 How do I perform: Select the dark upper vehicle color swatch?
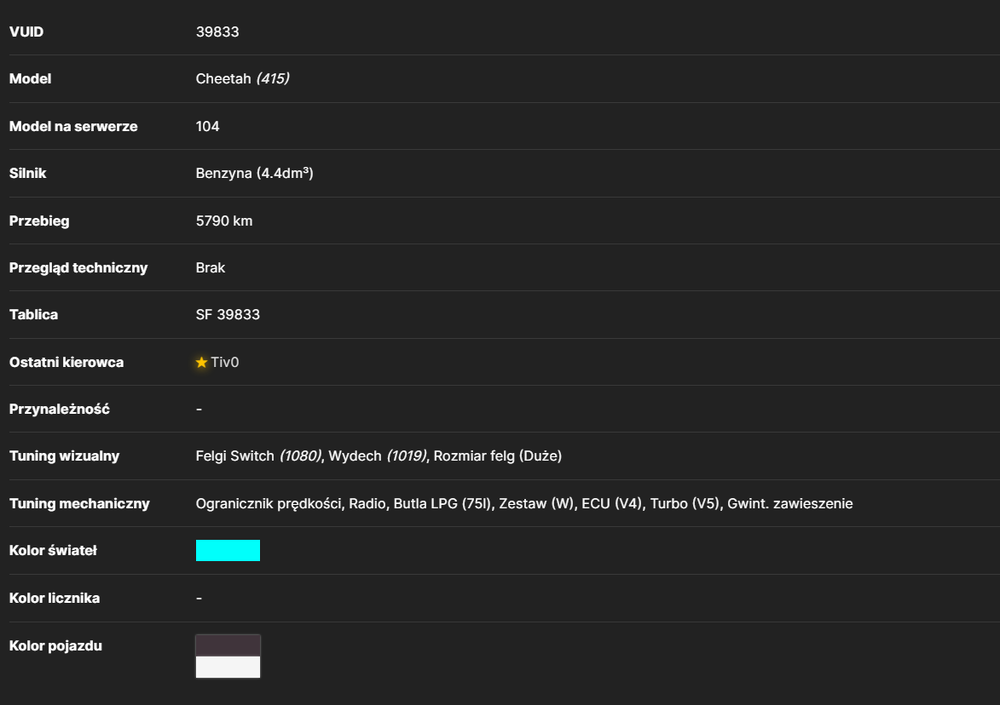tap(228, 646)
